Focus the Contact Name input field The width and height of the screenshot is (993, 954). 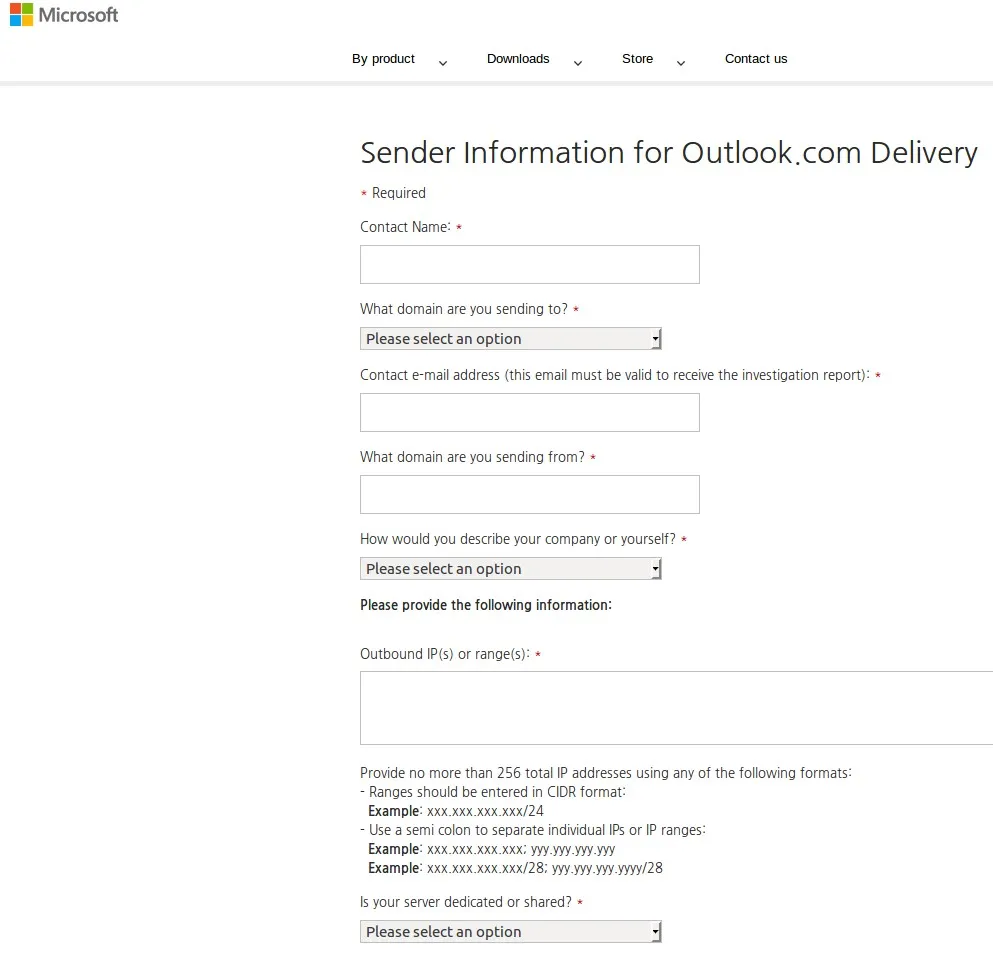coord(529,264)
